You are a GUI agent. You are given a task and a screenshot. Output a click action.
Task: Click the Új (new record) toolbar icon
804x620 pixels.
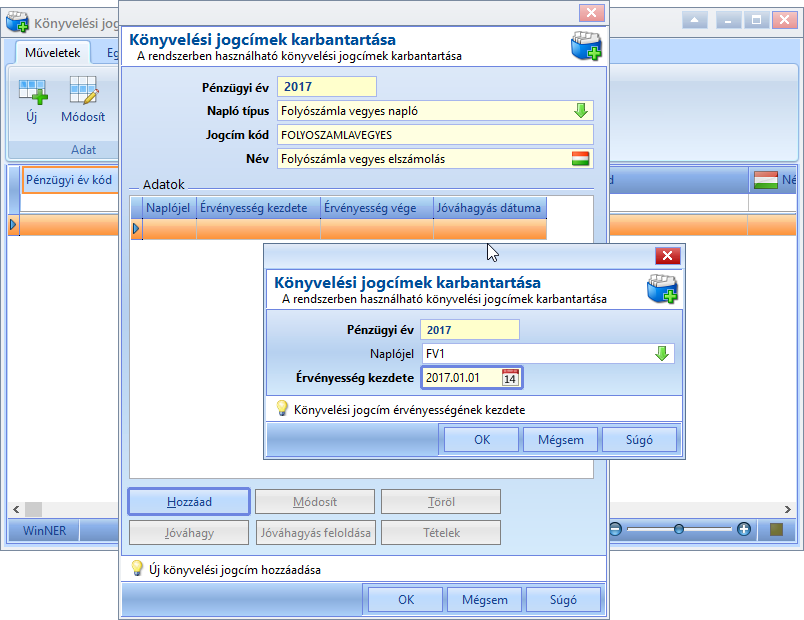pyautogui.click(x=33, y=92)
